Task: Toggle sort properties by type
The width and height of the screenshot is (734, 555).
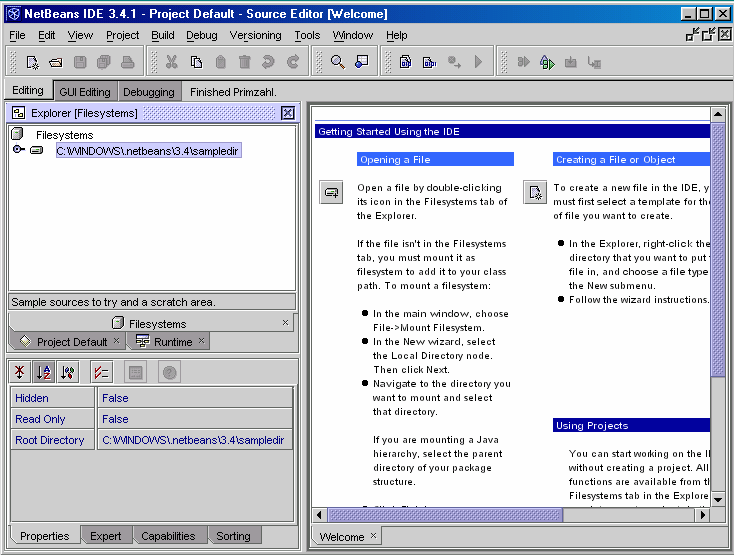Action: tap(68, 372)
